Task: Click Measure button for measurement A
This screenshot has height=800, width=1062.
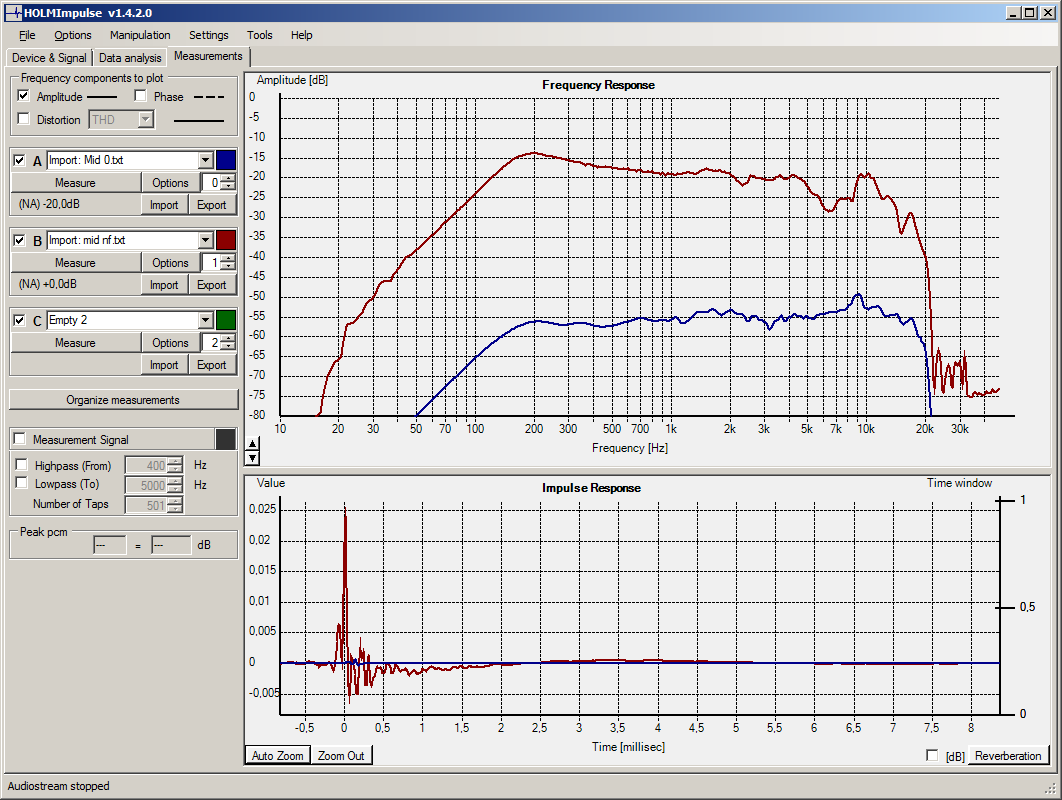Action: point(75,183)
